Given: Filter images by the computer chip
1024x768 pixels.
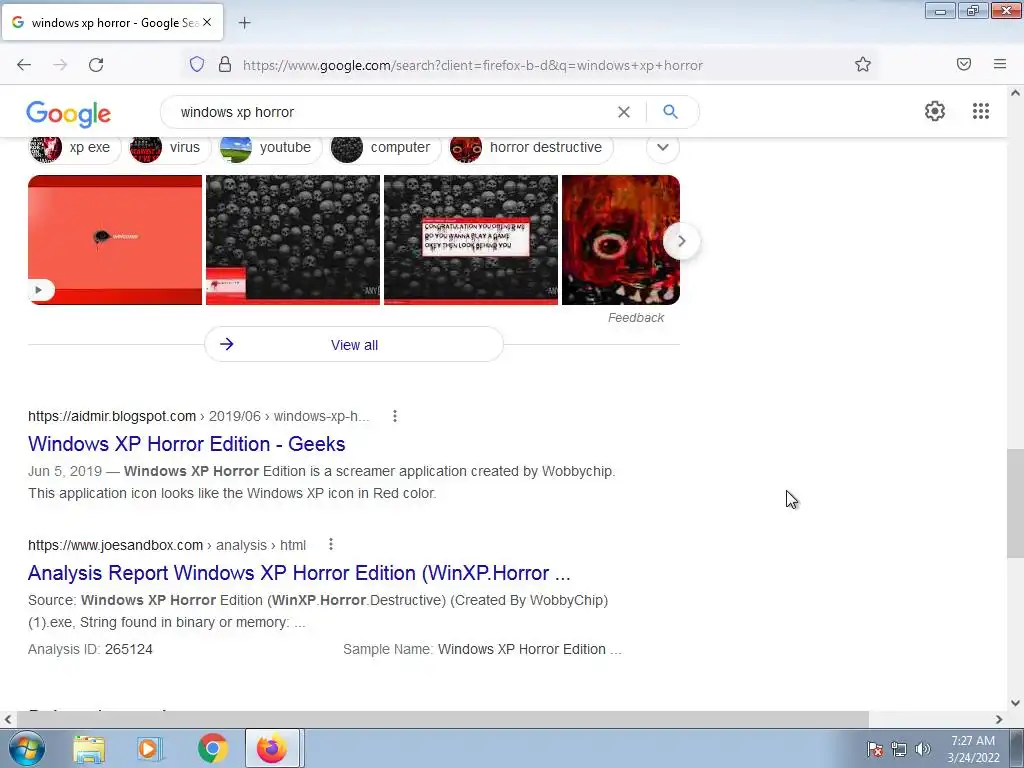Looking at the screenshot, I should 385,148.
